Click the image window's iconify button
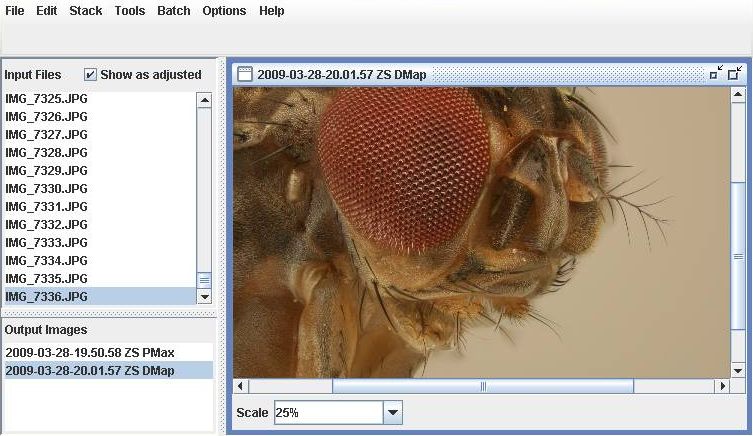Image resolution: width=753 pixels, height=436 pixels. coord(716,73)
